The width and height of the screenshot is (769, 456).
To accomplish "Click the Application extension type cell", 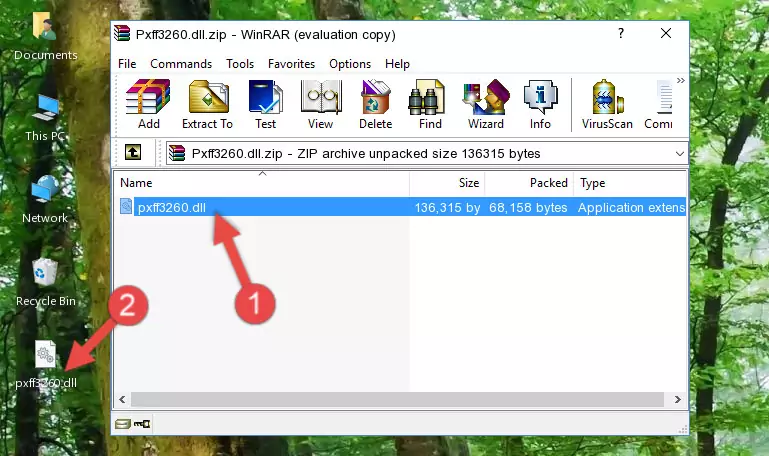I will coord(631,207).
